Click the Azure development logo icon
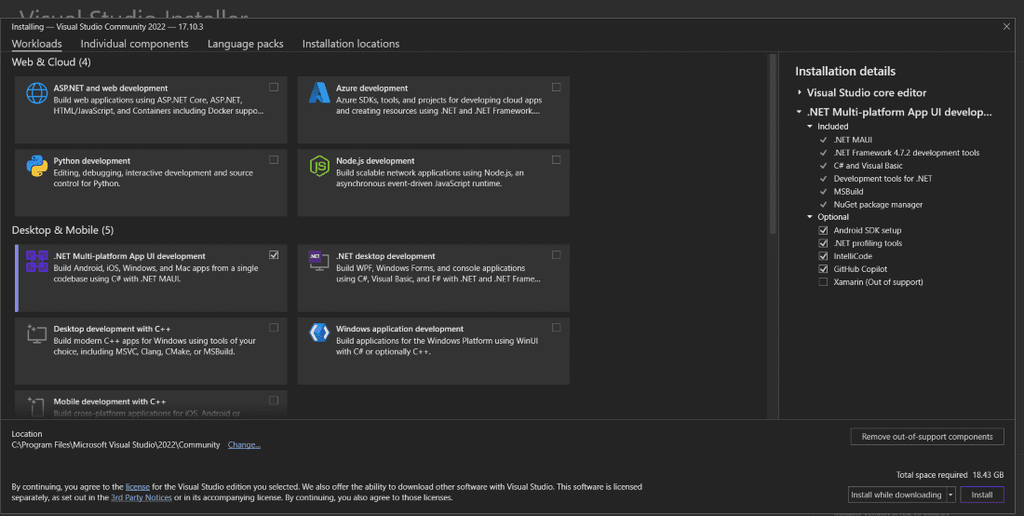Screen dimensions: 1024x516 [319, 93]
